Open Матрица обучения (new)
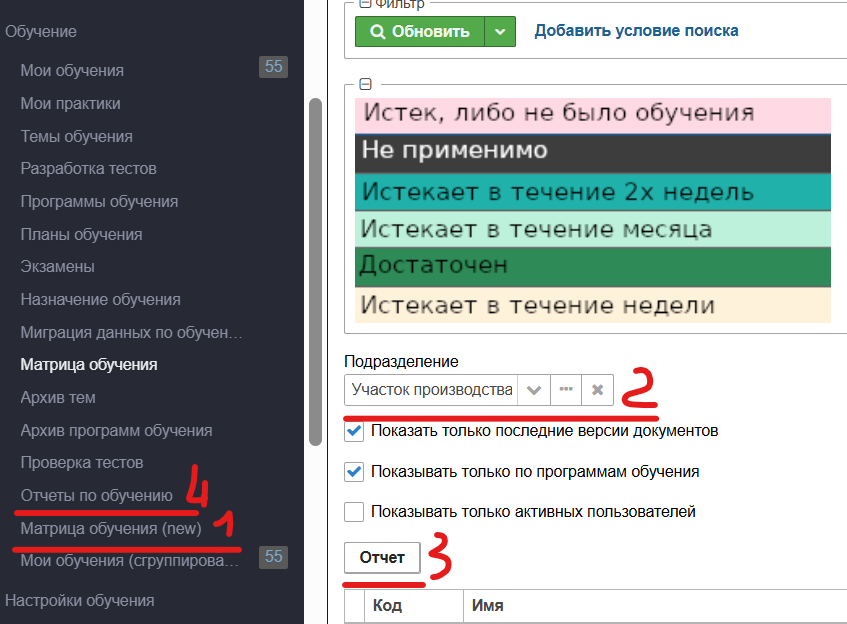 tap(111, 528)
